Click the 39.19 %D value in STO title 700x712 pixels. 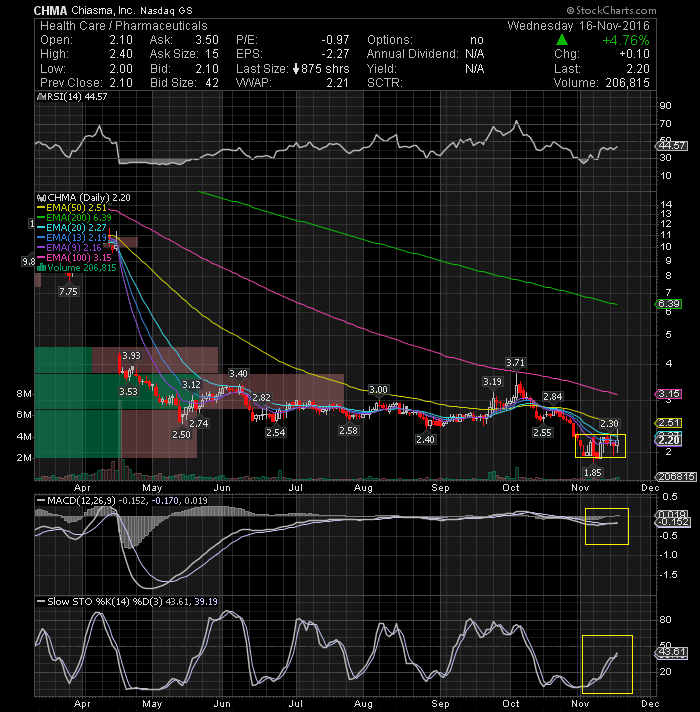(206, 602)
